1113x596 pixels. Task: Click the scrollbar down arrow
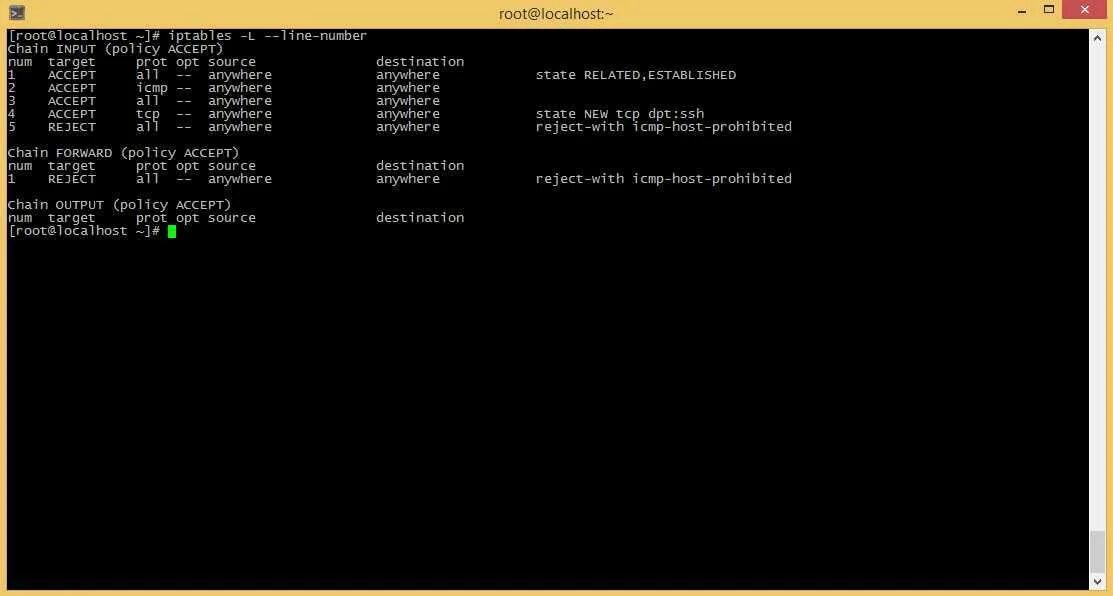(x=1097, y=580)
